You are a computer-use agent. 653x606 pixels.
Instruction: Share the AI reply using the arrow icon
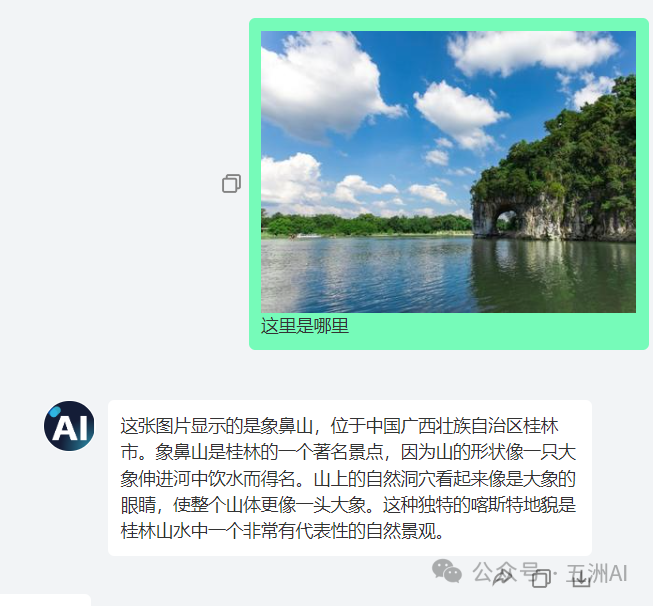(503, 577)
